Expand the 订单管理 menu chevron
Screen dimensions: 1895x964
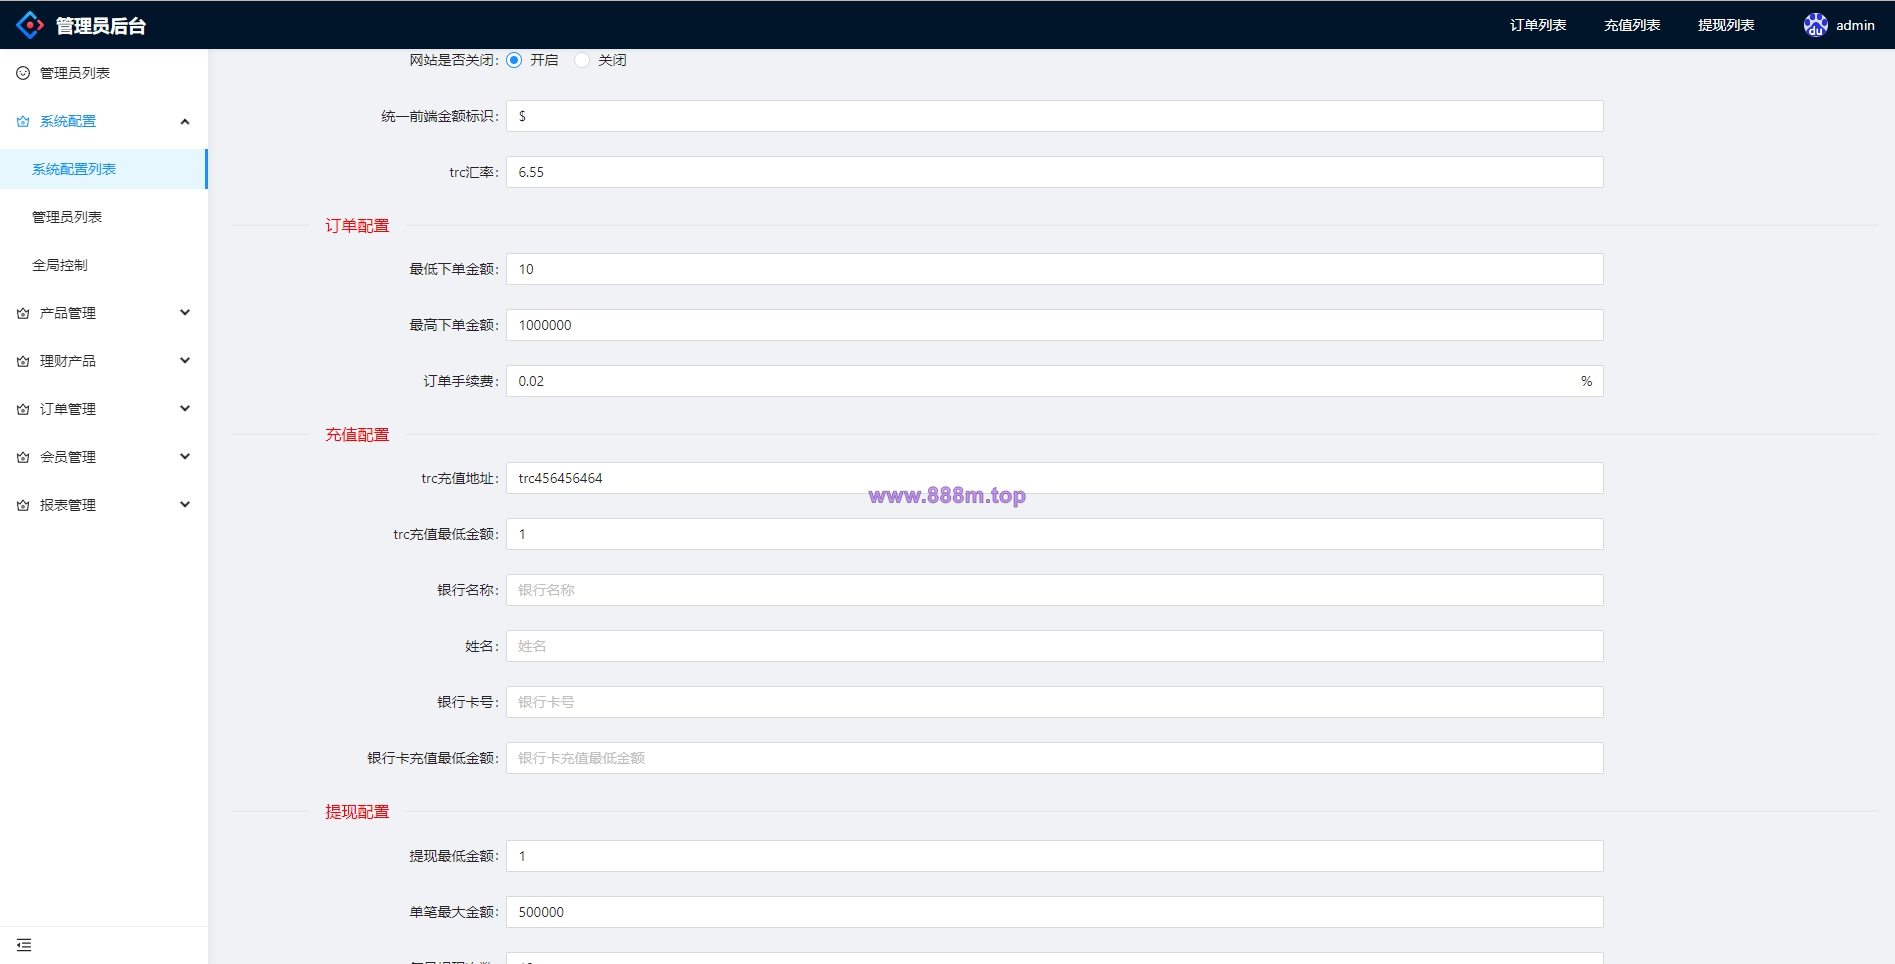[x=185, y=409]
